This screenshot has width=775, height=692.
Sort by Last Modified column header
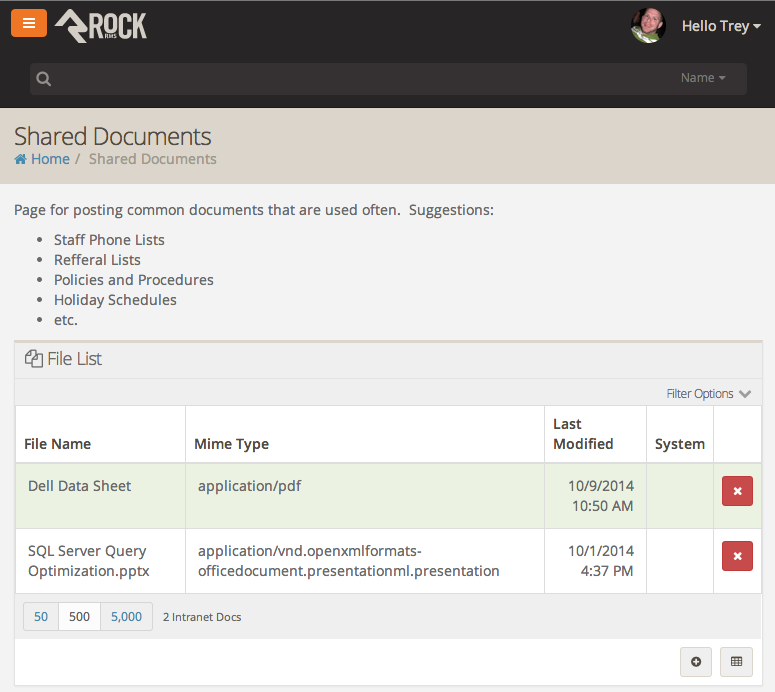[x=583, y=434]
